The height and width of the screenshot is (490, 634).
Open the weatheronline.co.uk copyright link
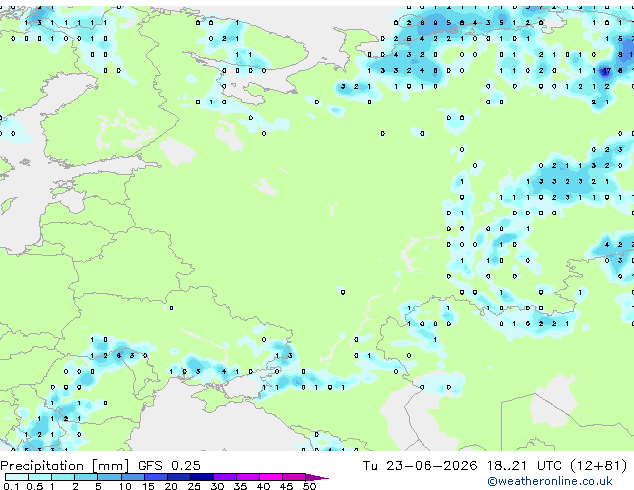550,481
